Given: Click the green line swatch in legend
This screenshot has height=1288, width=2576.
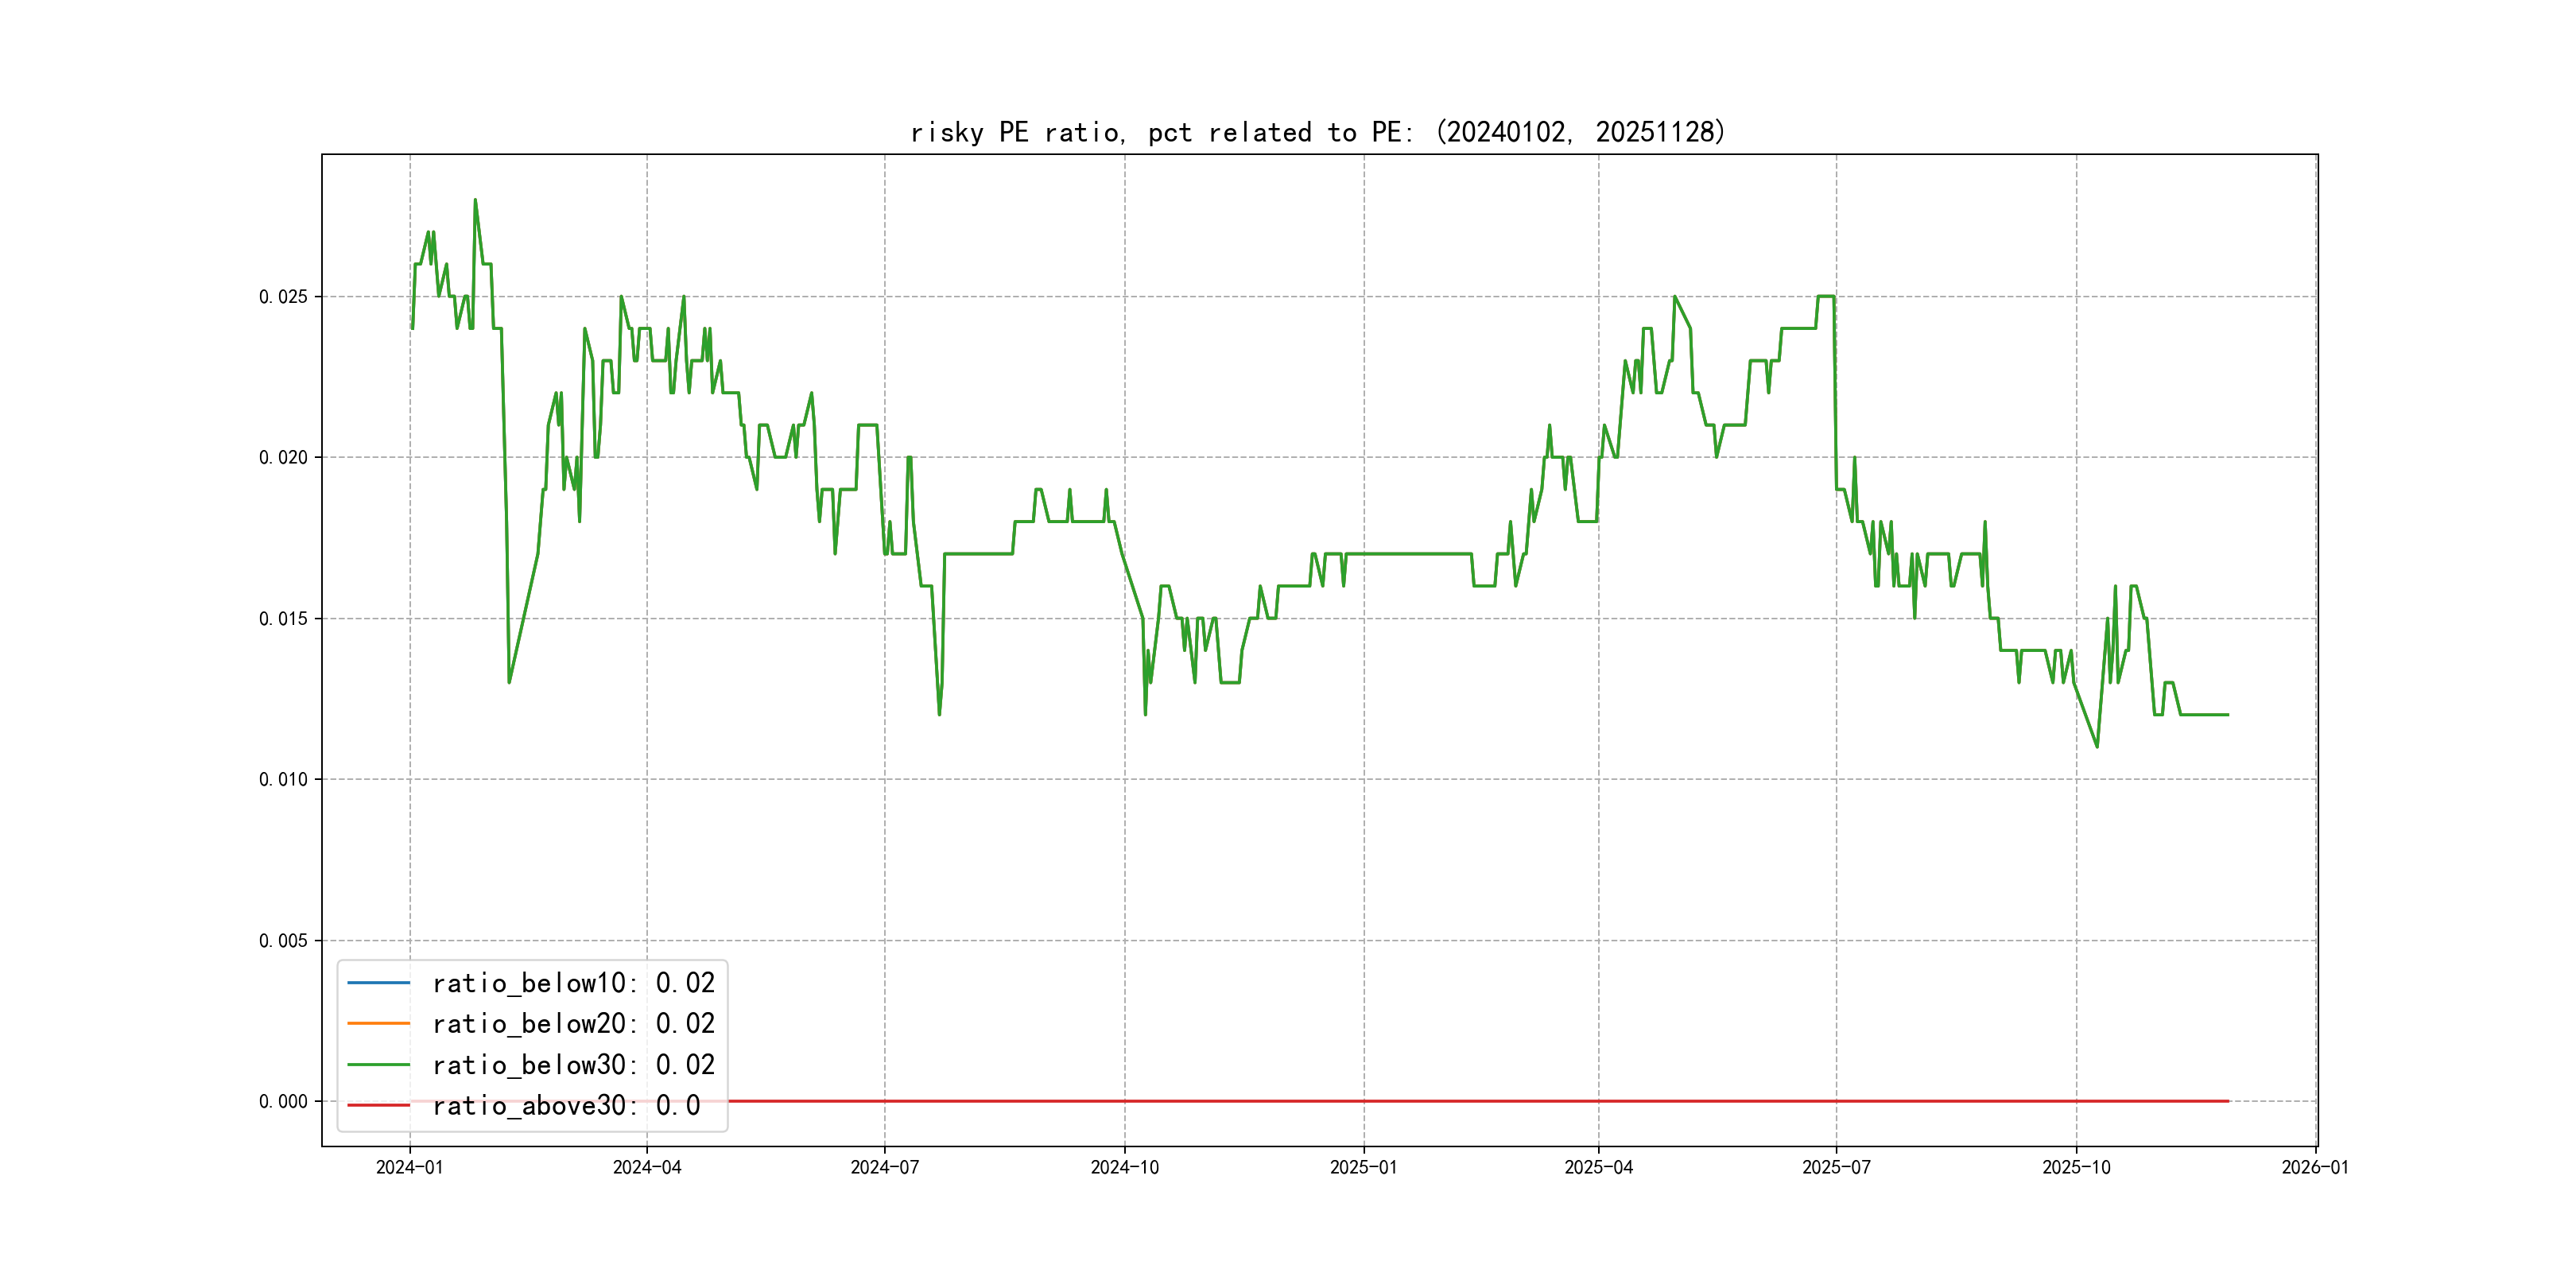Looking at the screenshot, I should click(x=378, y=1065).
